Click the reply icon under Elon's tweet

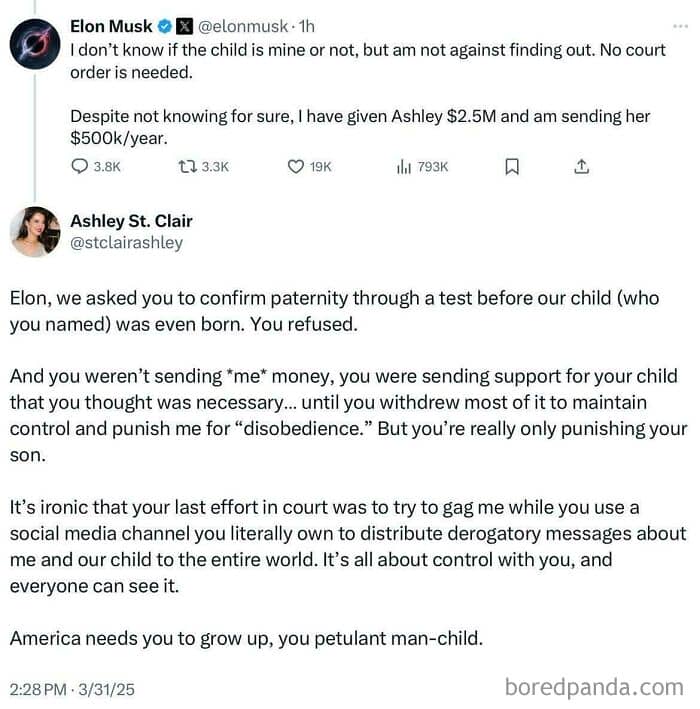click(81, 167)
